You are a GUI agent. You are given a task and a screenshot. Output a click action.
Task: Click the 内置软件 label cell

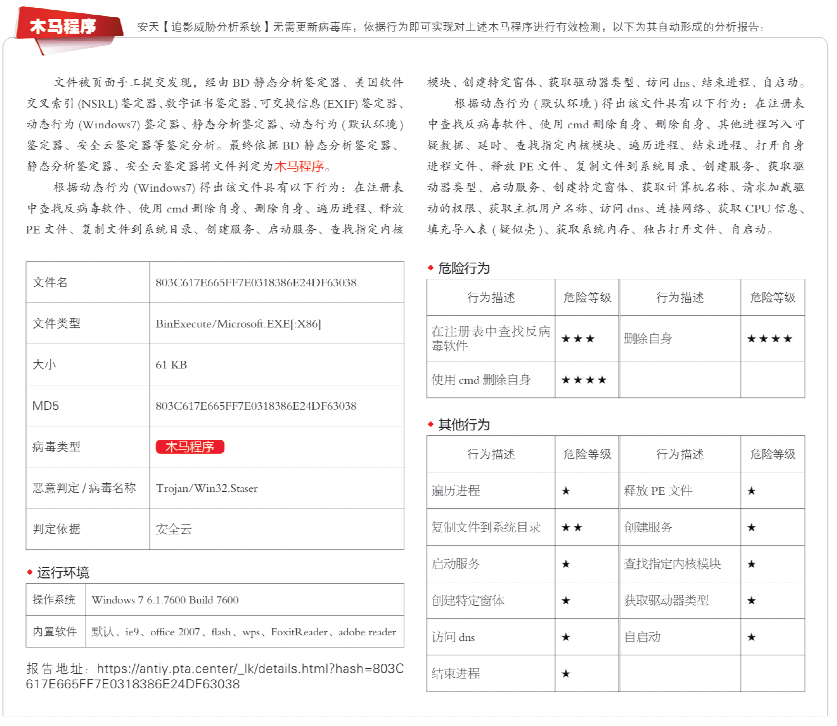click(55, 632)
